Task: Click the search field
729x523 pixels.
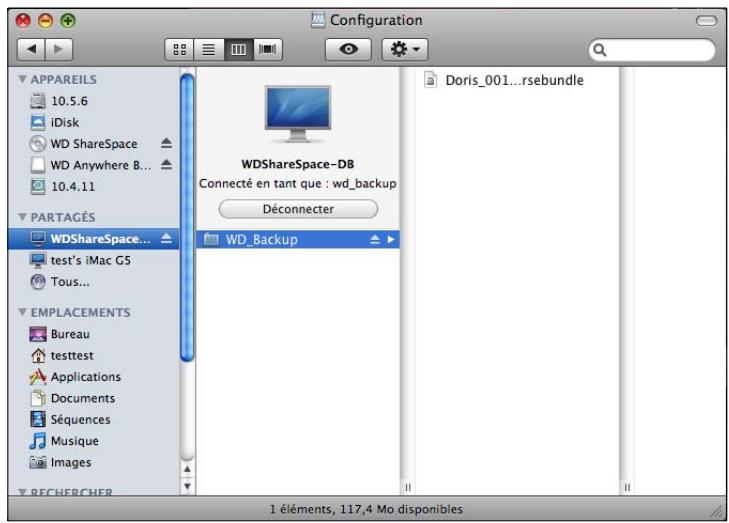Action: click(x=651, y=50)
